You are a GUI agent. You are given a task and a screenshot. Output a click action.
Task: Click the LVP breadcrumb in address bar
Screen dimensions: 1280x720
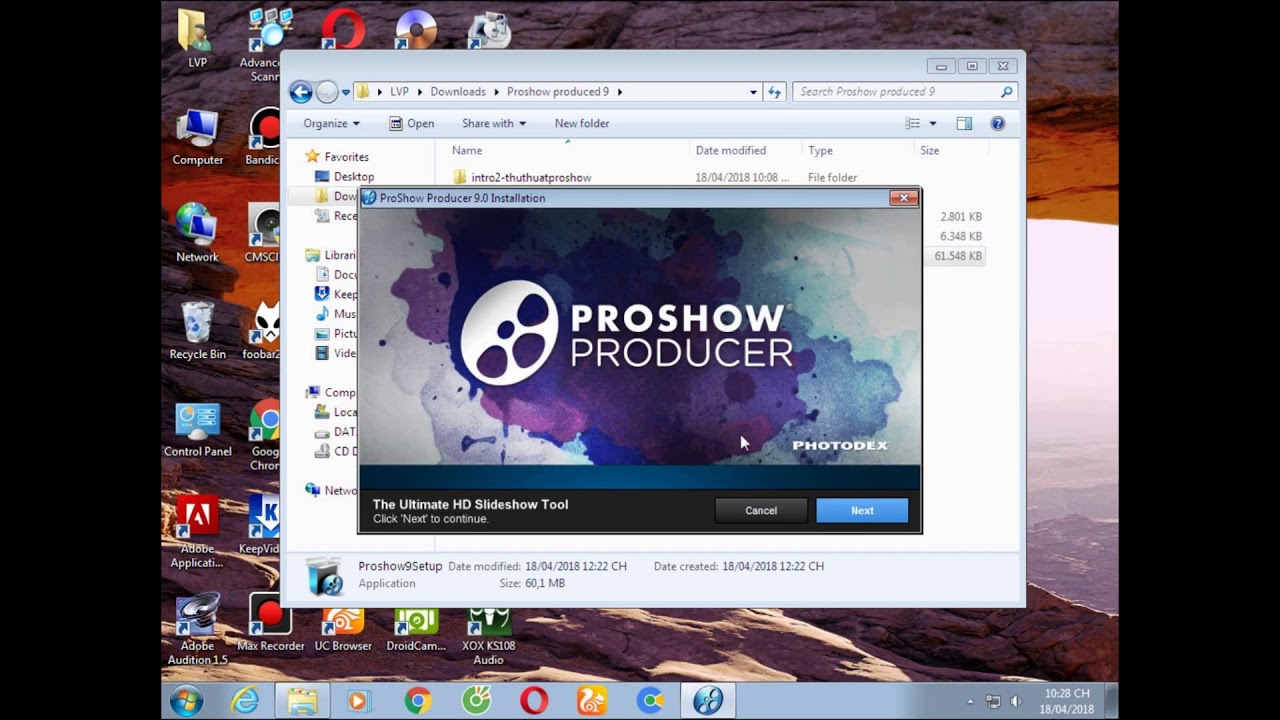pos(399,92)
